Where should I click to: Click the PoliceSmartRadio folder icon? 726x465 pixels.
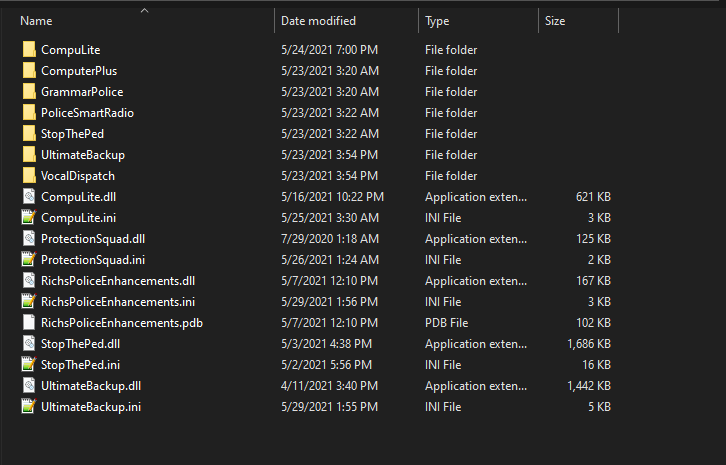(x=29, y=113)
